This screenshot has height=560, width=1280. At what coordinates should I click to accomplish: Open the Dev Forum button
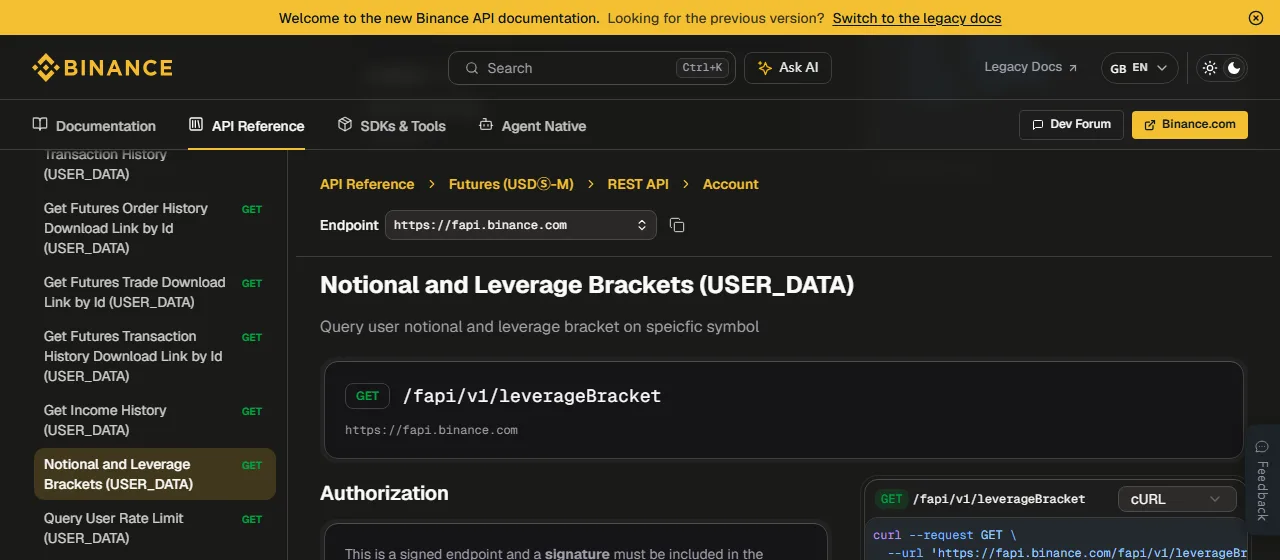pyautogui.click(x=1071, y=125)
